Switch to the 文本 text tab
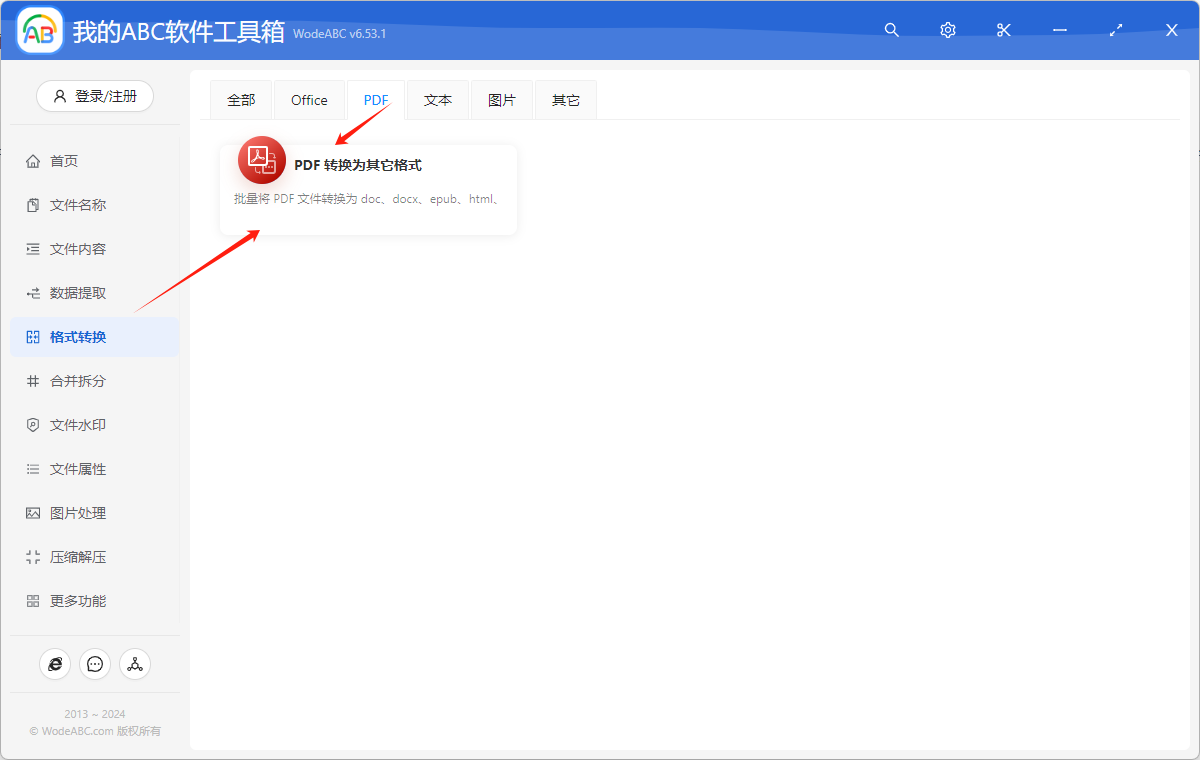The image size is (1200, 760). point(437,99)
